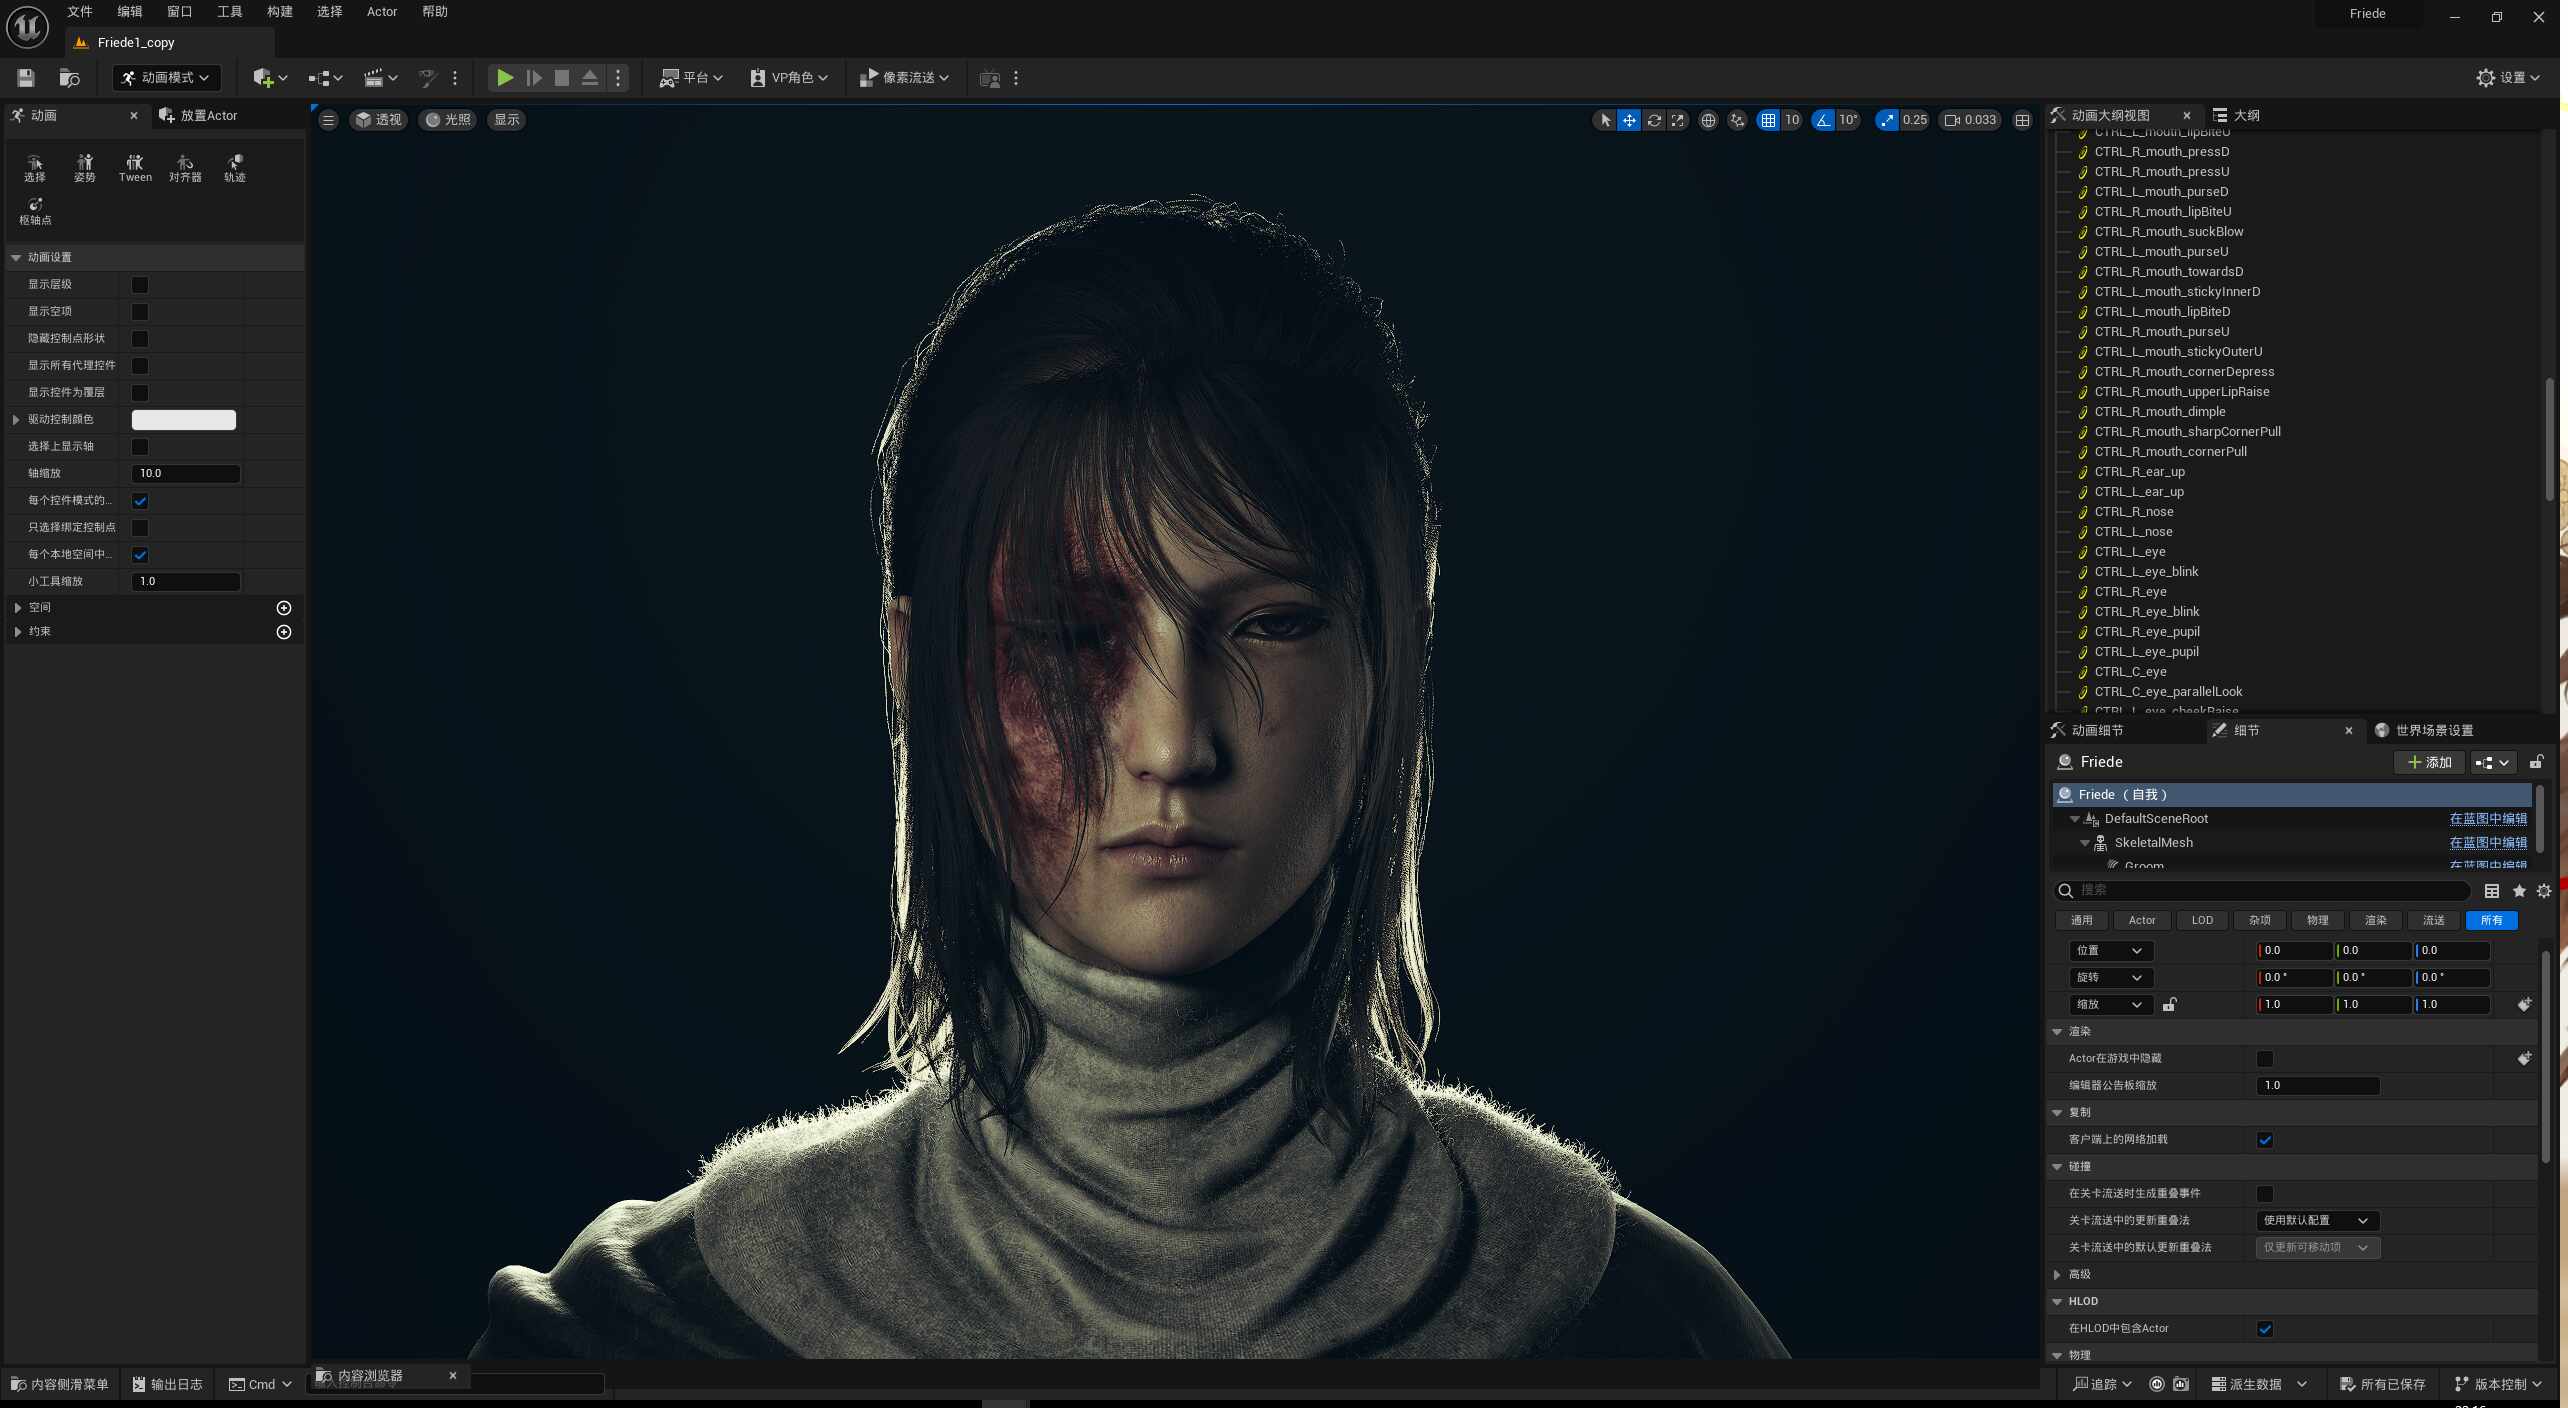The image size is (2568, 1408).
Task: Click the 添加 button in the details panel
Action: tap(2430, 762)
